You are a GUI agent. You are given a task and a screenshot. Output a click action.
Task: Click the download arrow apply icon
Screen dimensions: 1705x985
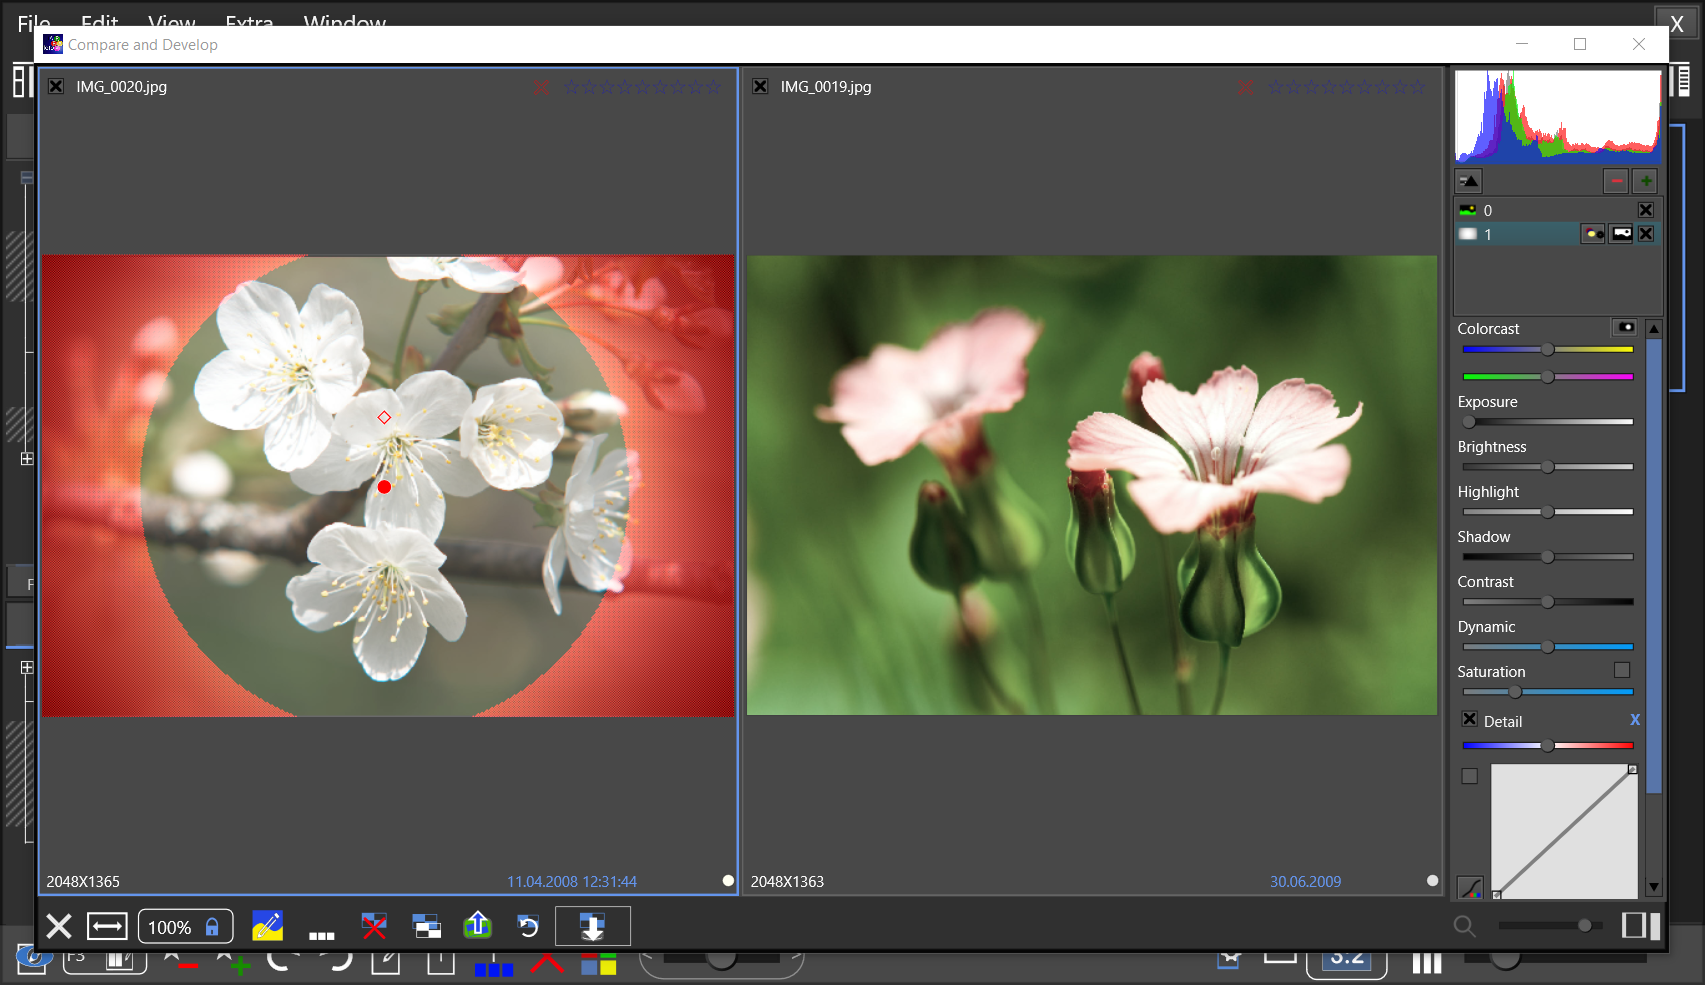(x=592, y=927)
